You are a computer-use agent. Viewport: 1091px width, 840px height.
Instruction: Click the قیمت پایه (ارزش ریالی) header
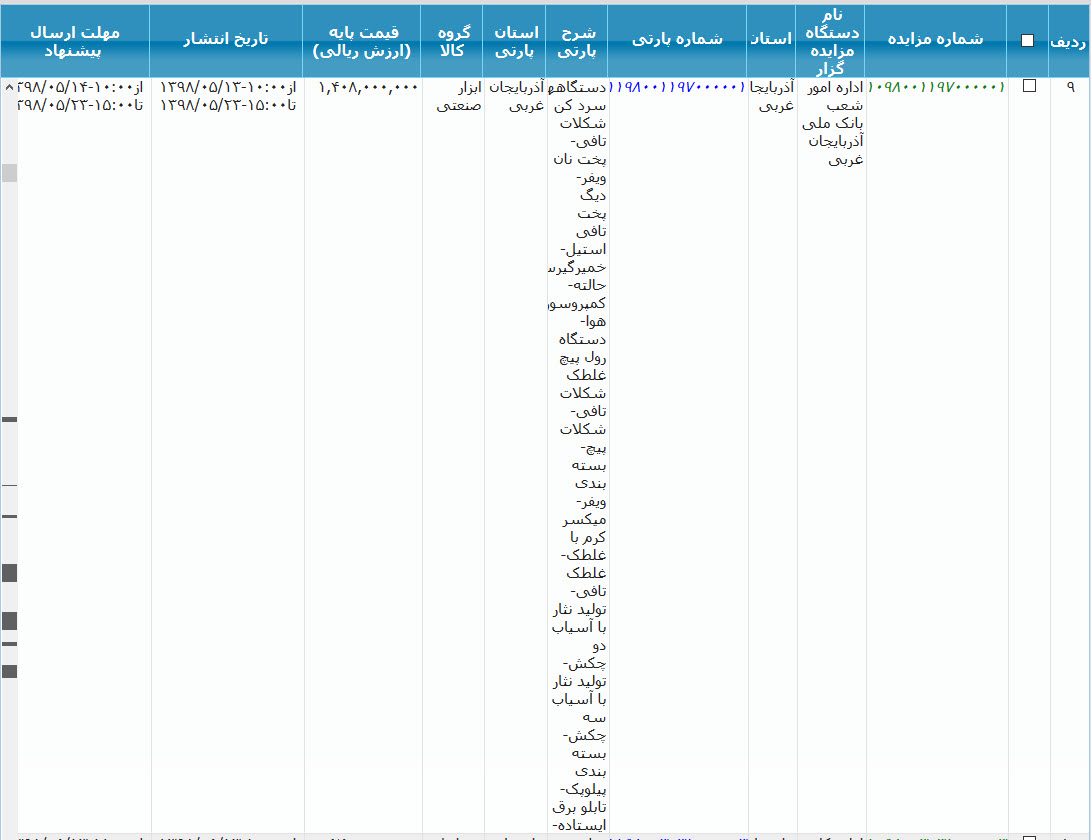[361, 40]
